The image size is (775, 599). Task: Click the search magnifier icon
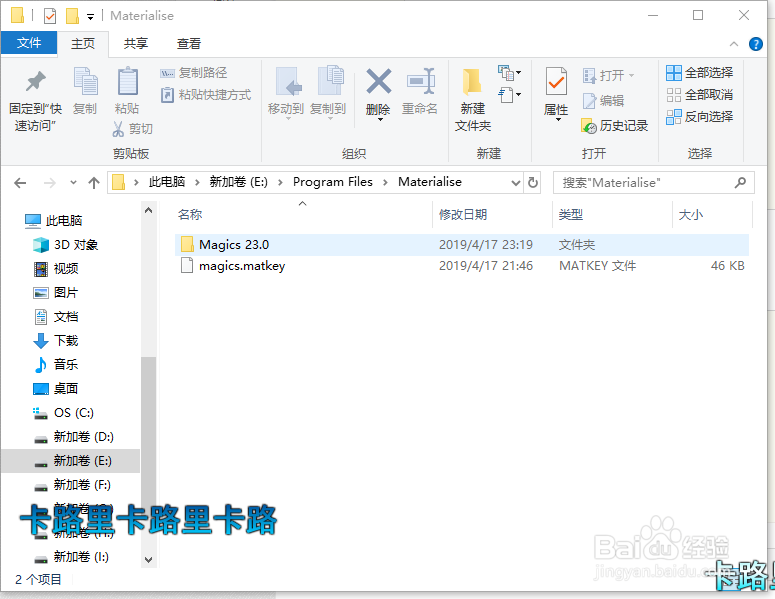[740, 182]
